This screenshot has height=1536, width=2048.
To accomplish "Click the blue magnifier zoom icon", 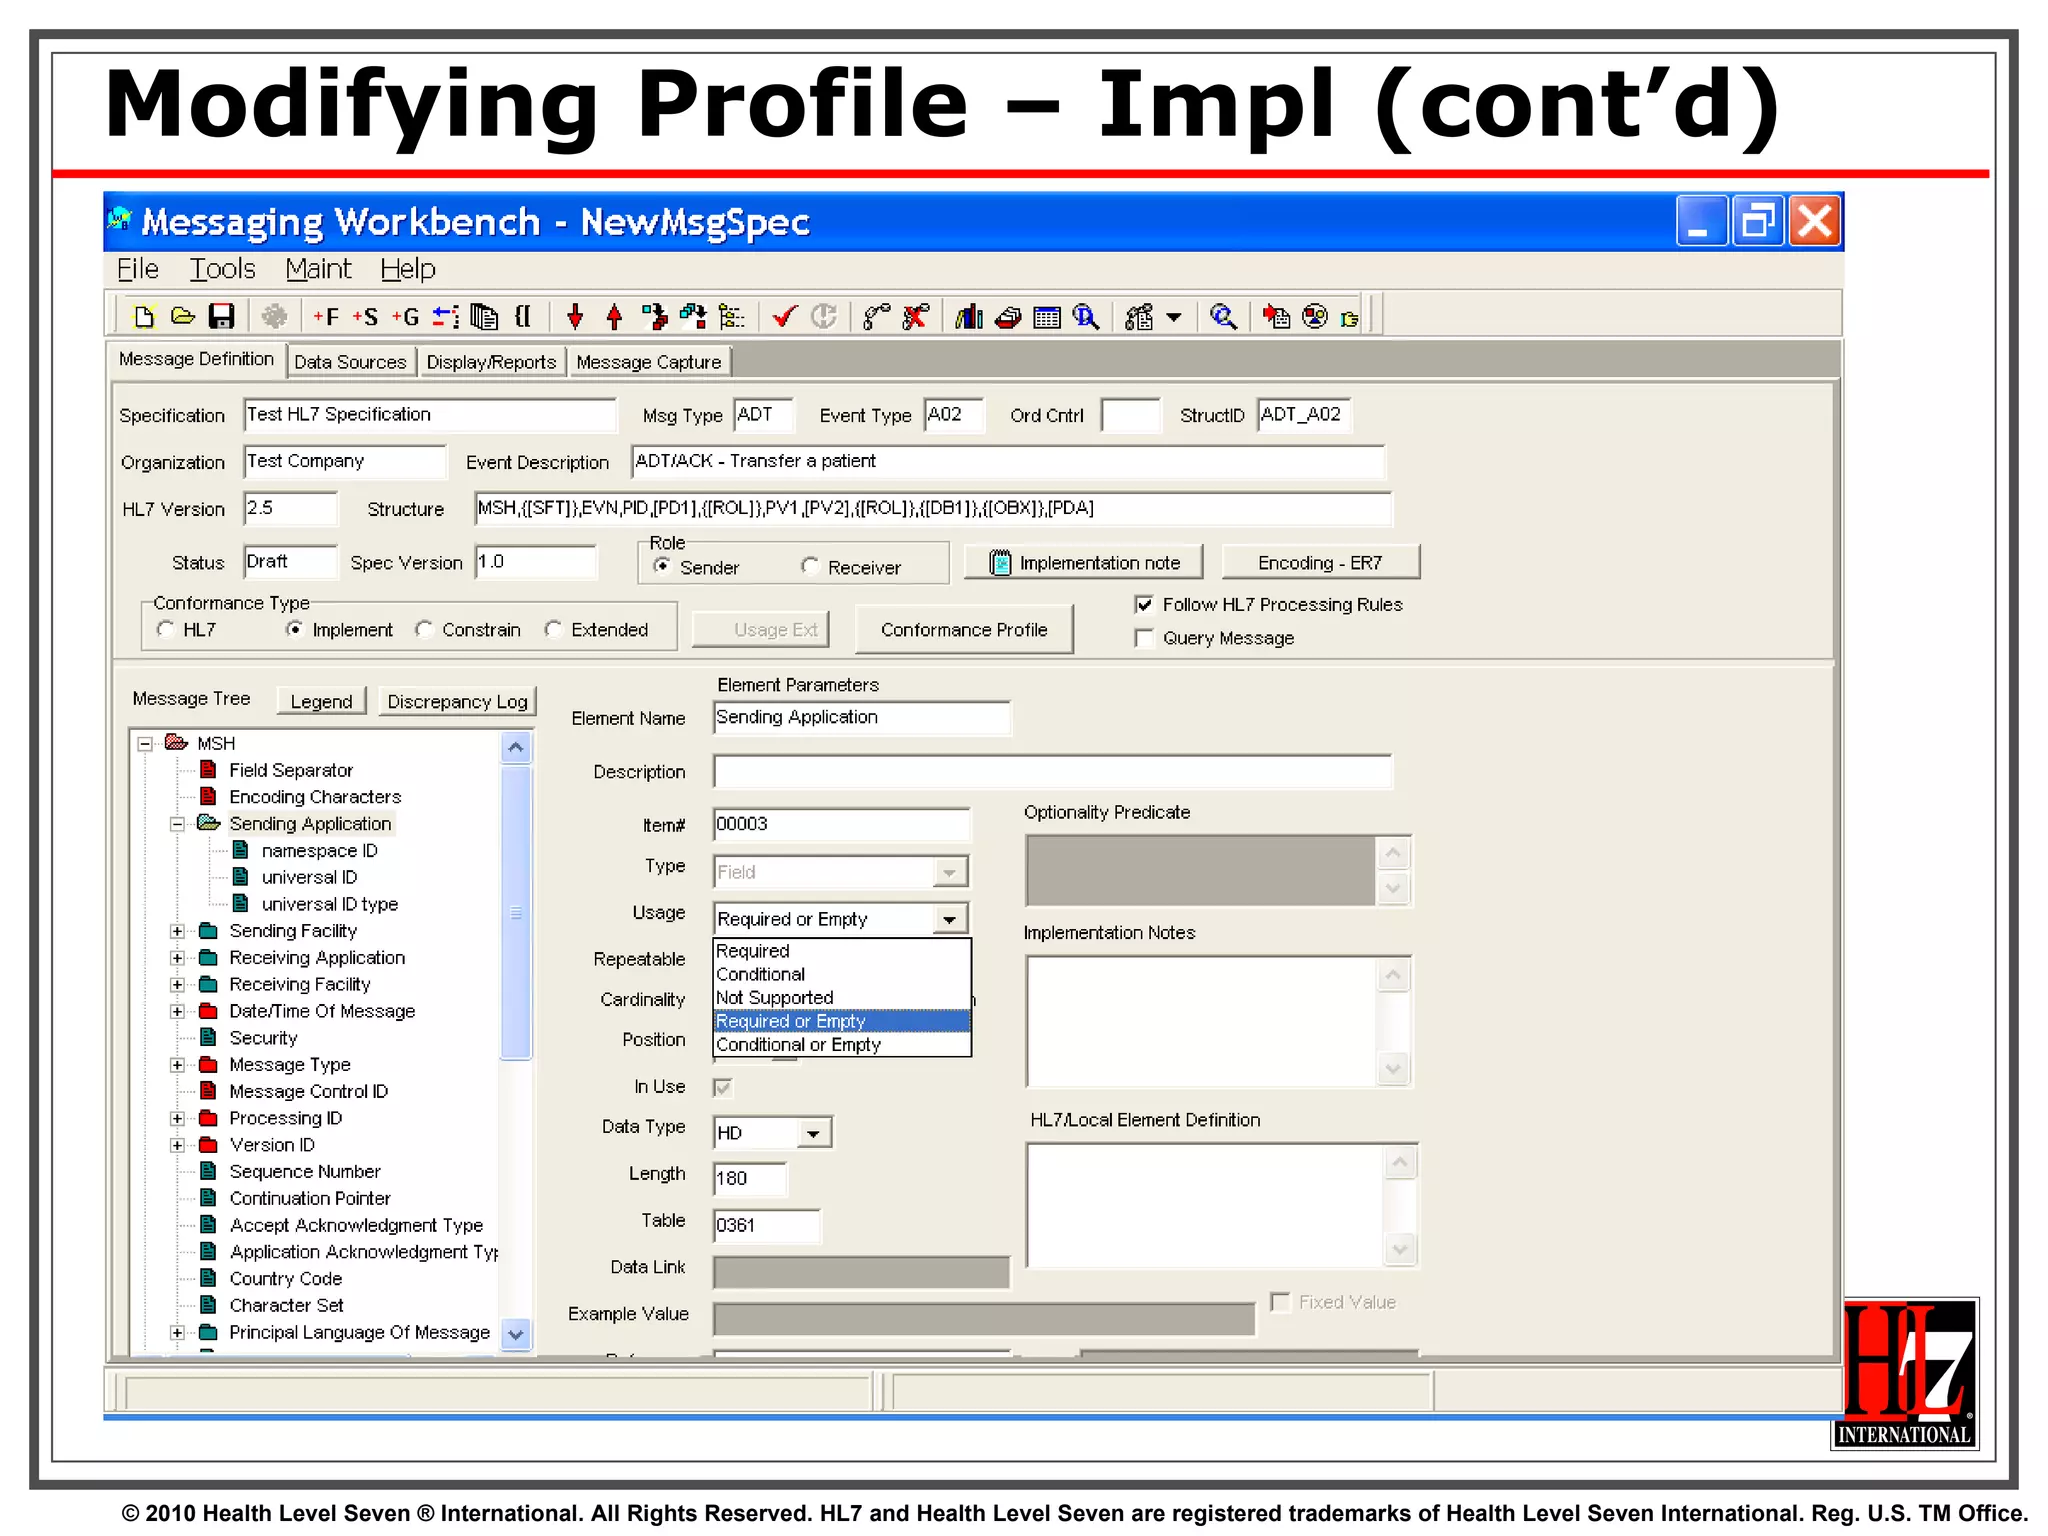I will pyautogui.click(x=1223, y=317).
